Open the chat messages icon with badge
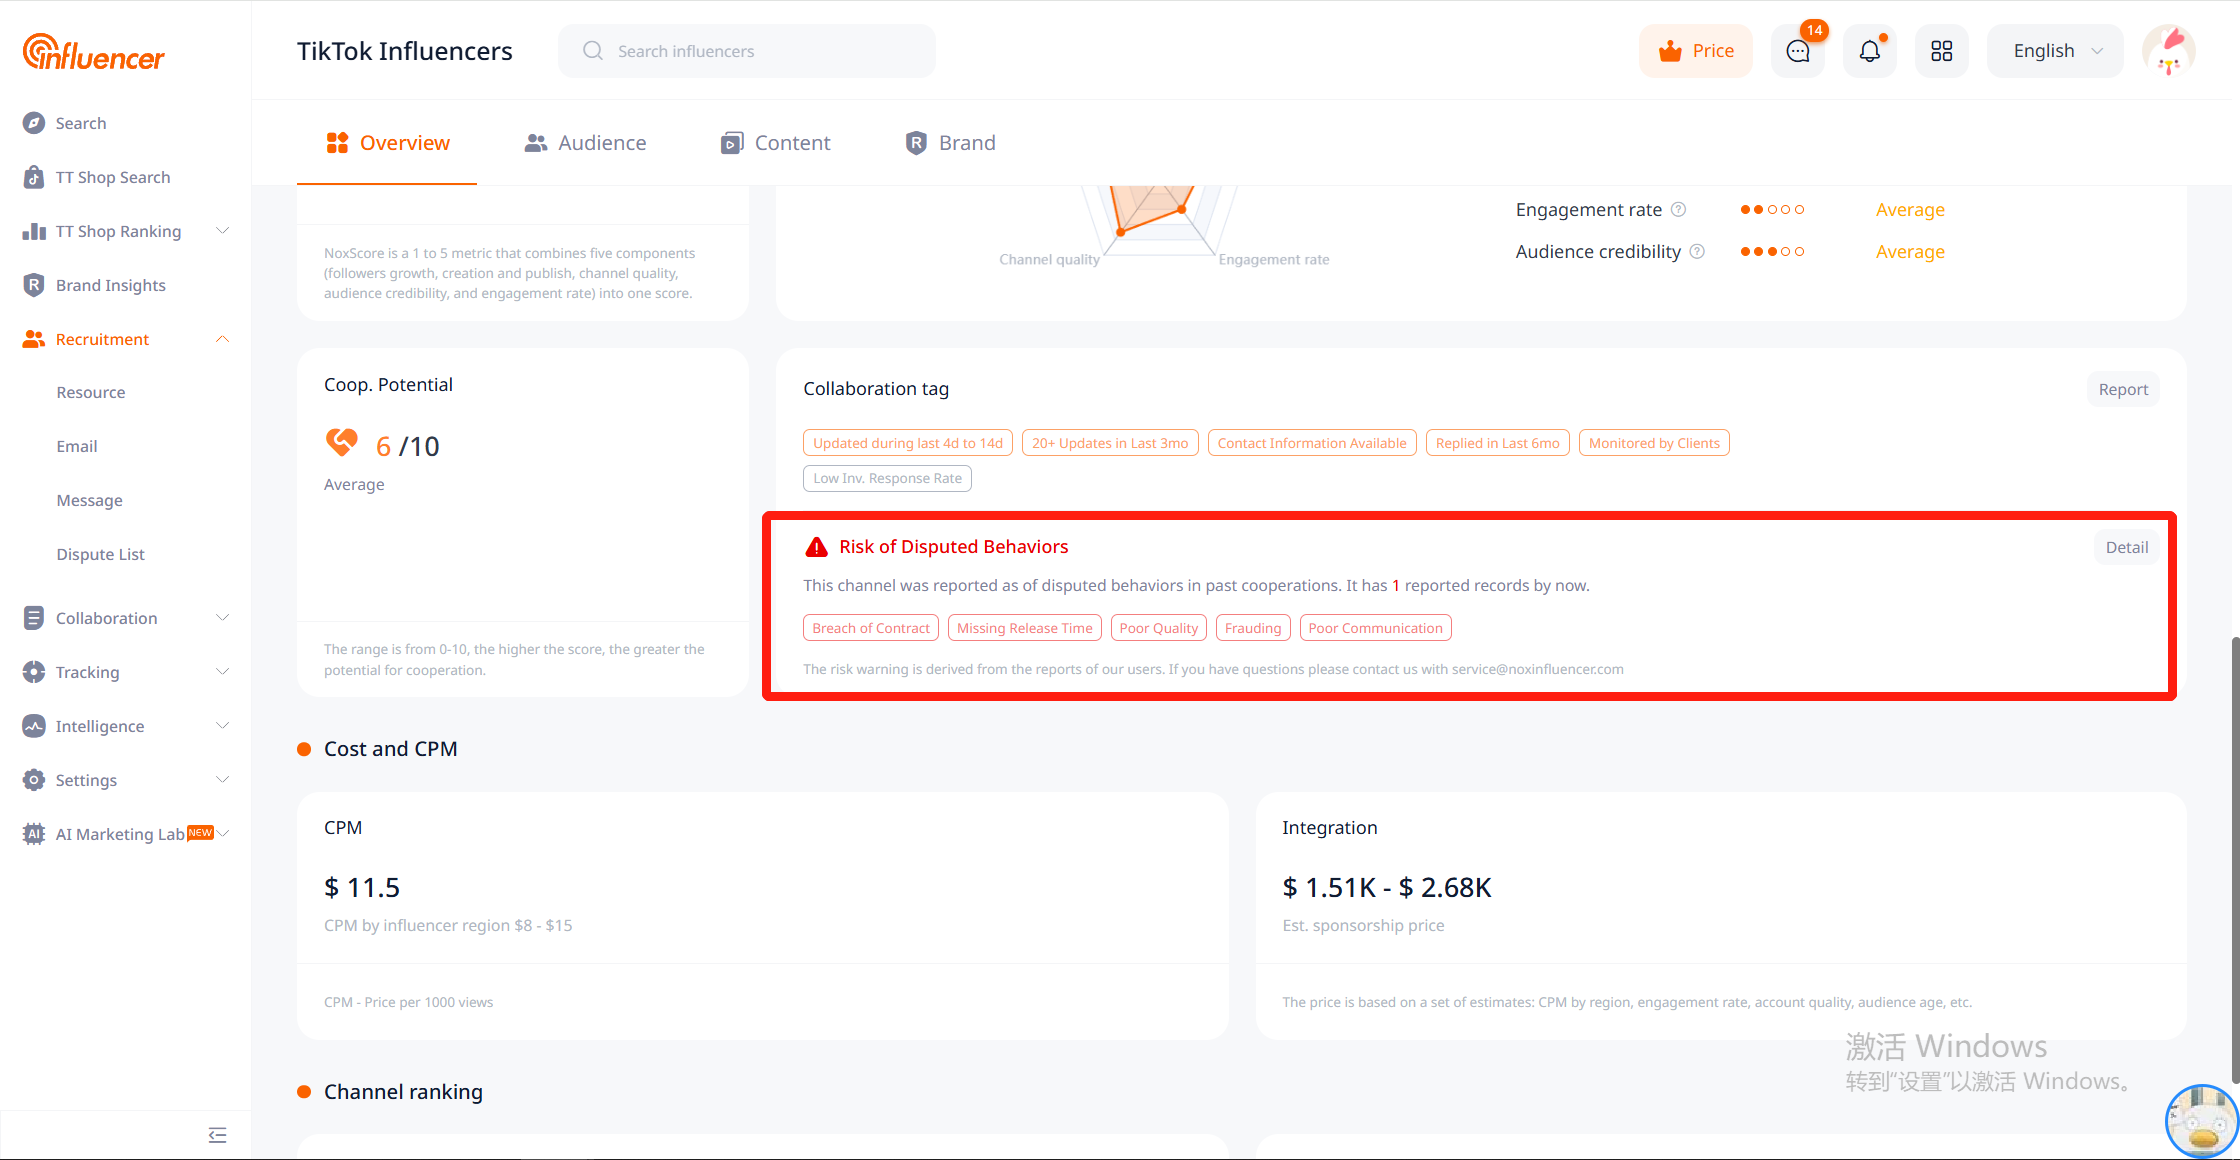 pyautogui.click(x=1798, y=51)
